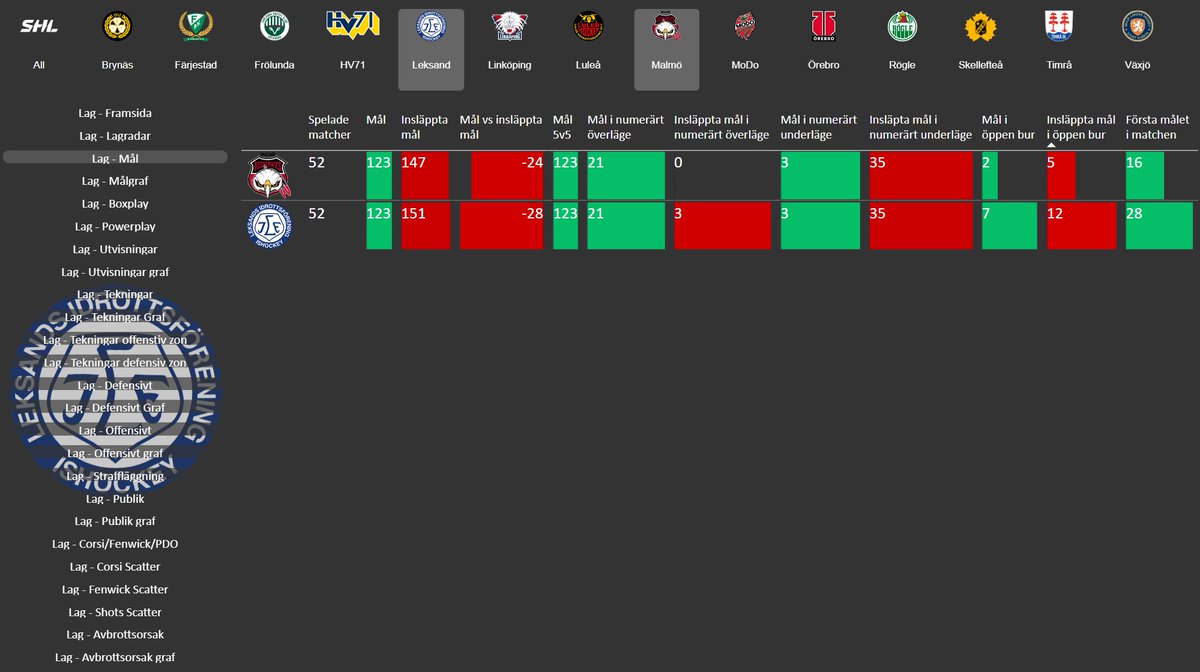Open the Lag - Framsida page
The width and height of the screenshot is (1200, 672).
[115, 113]
